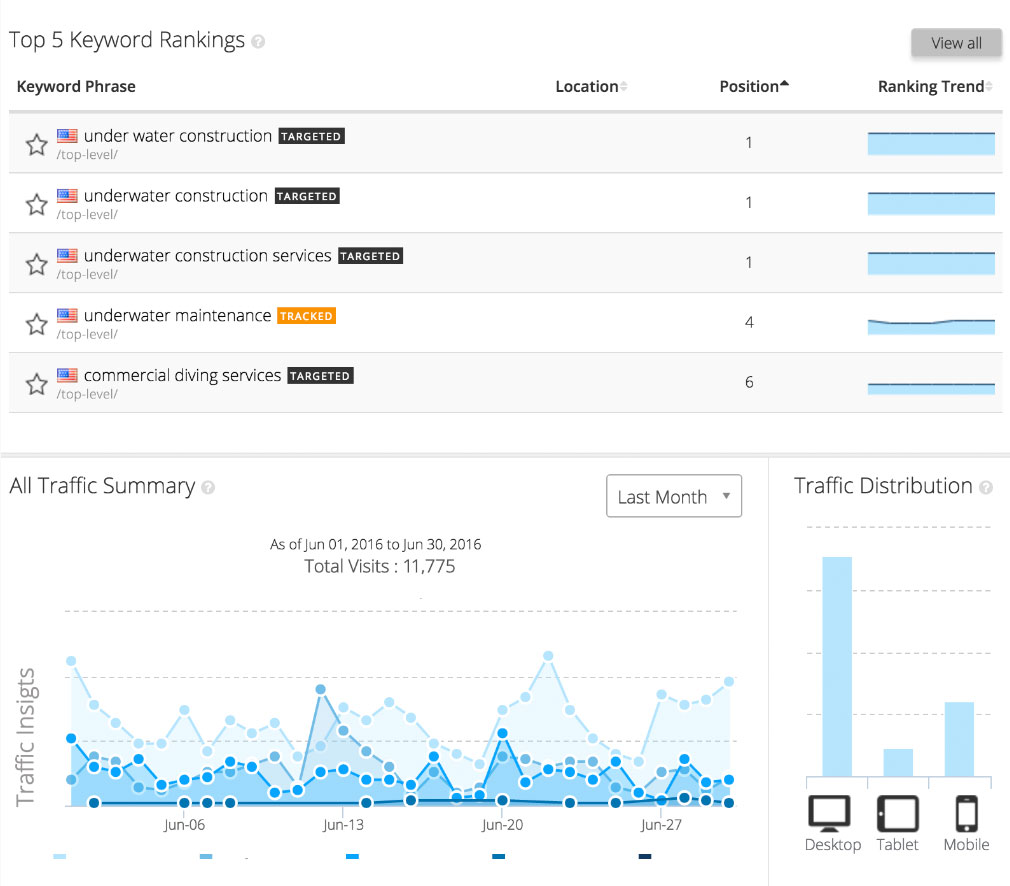This screenshot has height=886, width=1010.
Task: Click the View all button
Action: [956, 43]
